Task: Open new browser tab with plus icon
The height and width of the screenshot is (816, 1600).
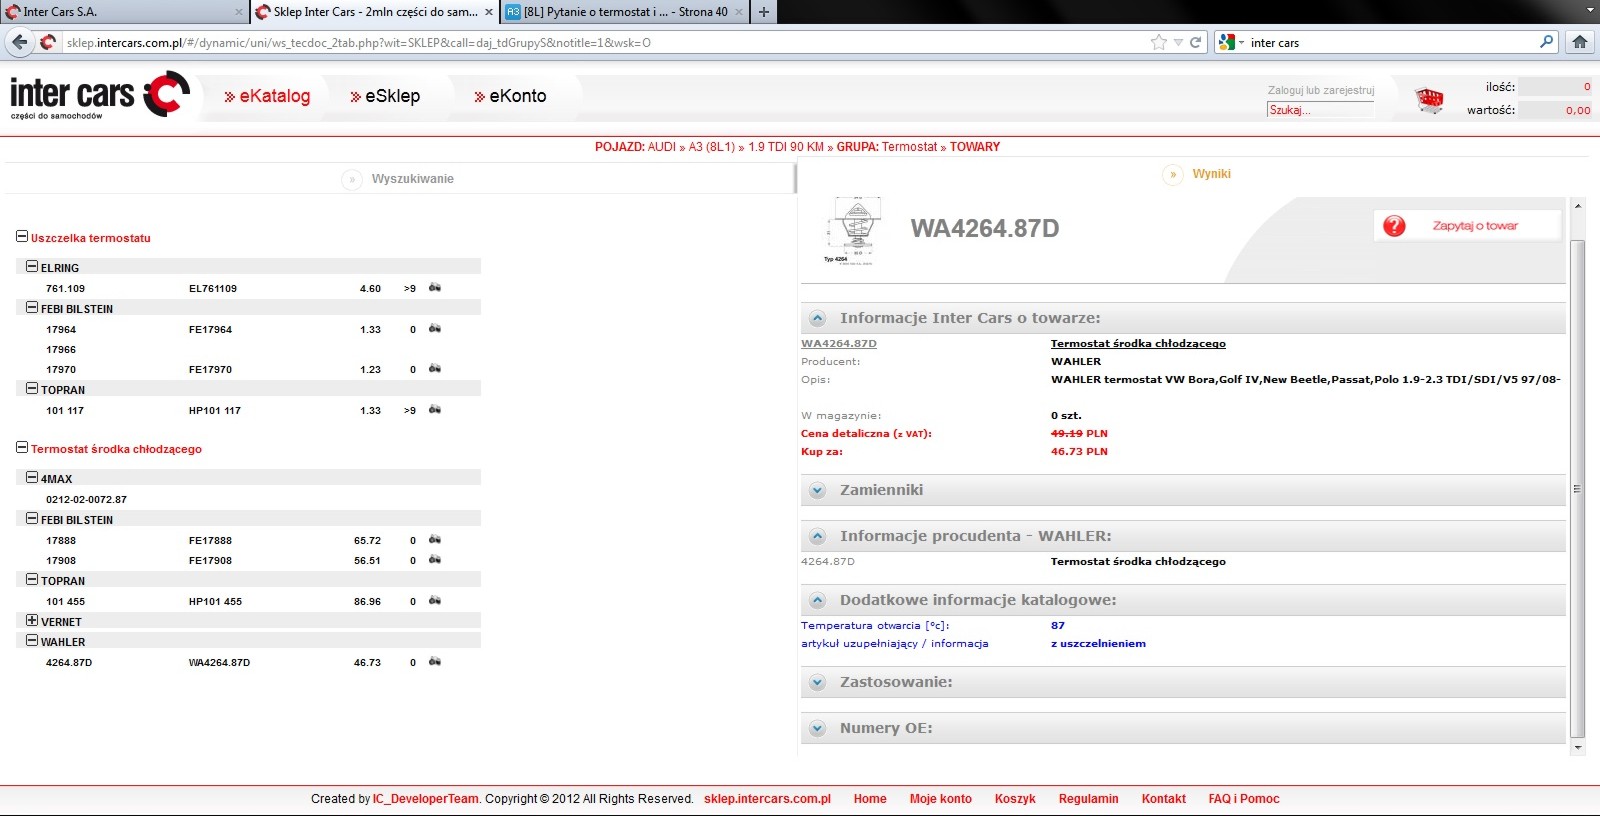Action: (764, 12)
